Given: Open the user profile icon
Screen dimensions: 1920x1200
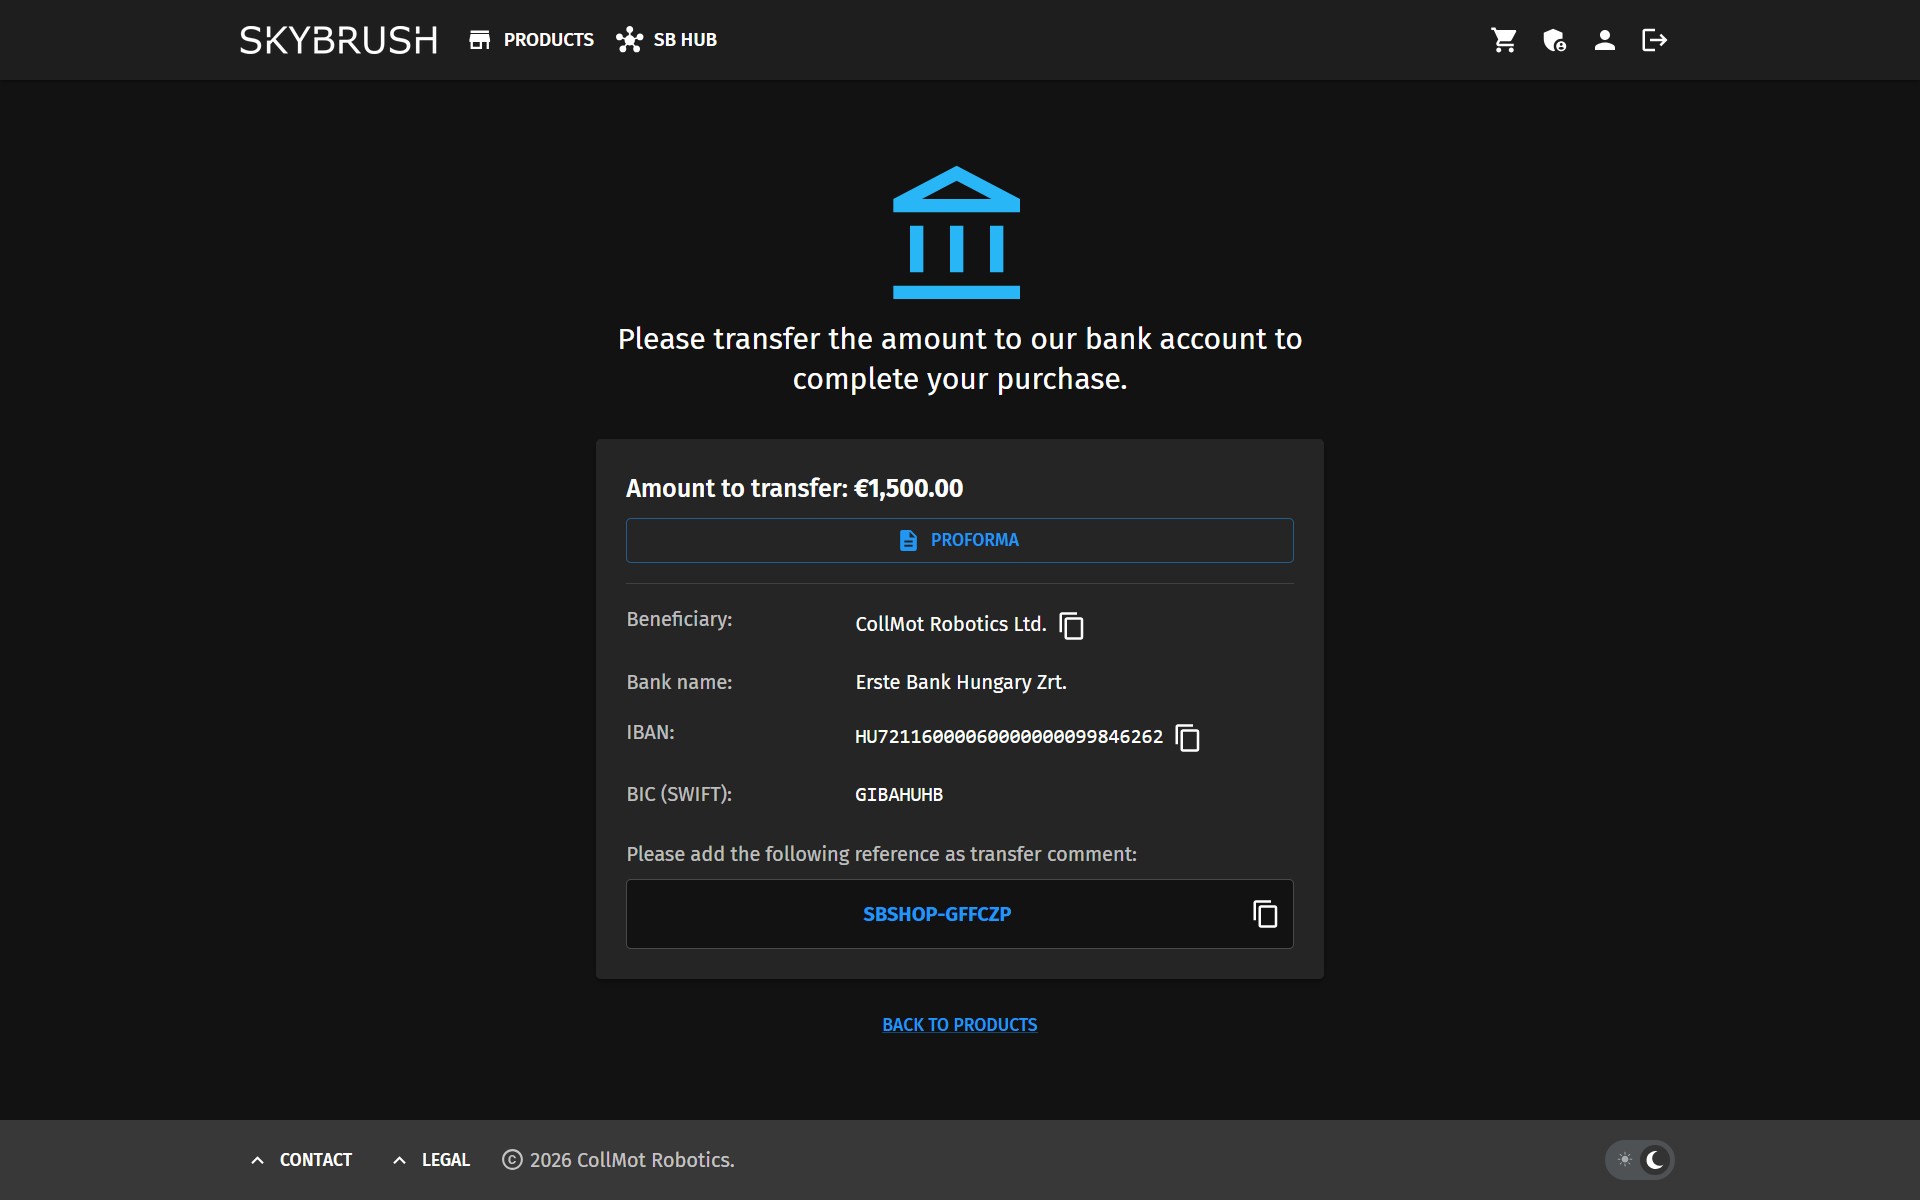Looking at the screenshot, I should pos(1604,40).
